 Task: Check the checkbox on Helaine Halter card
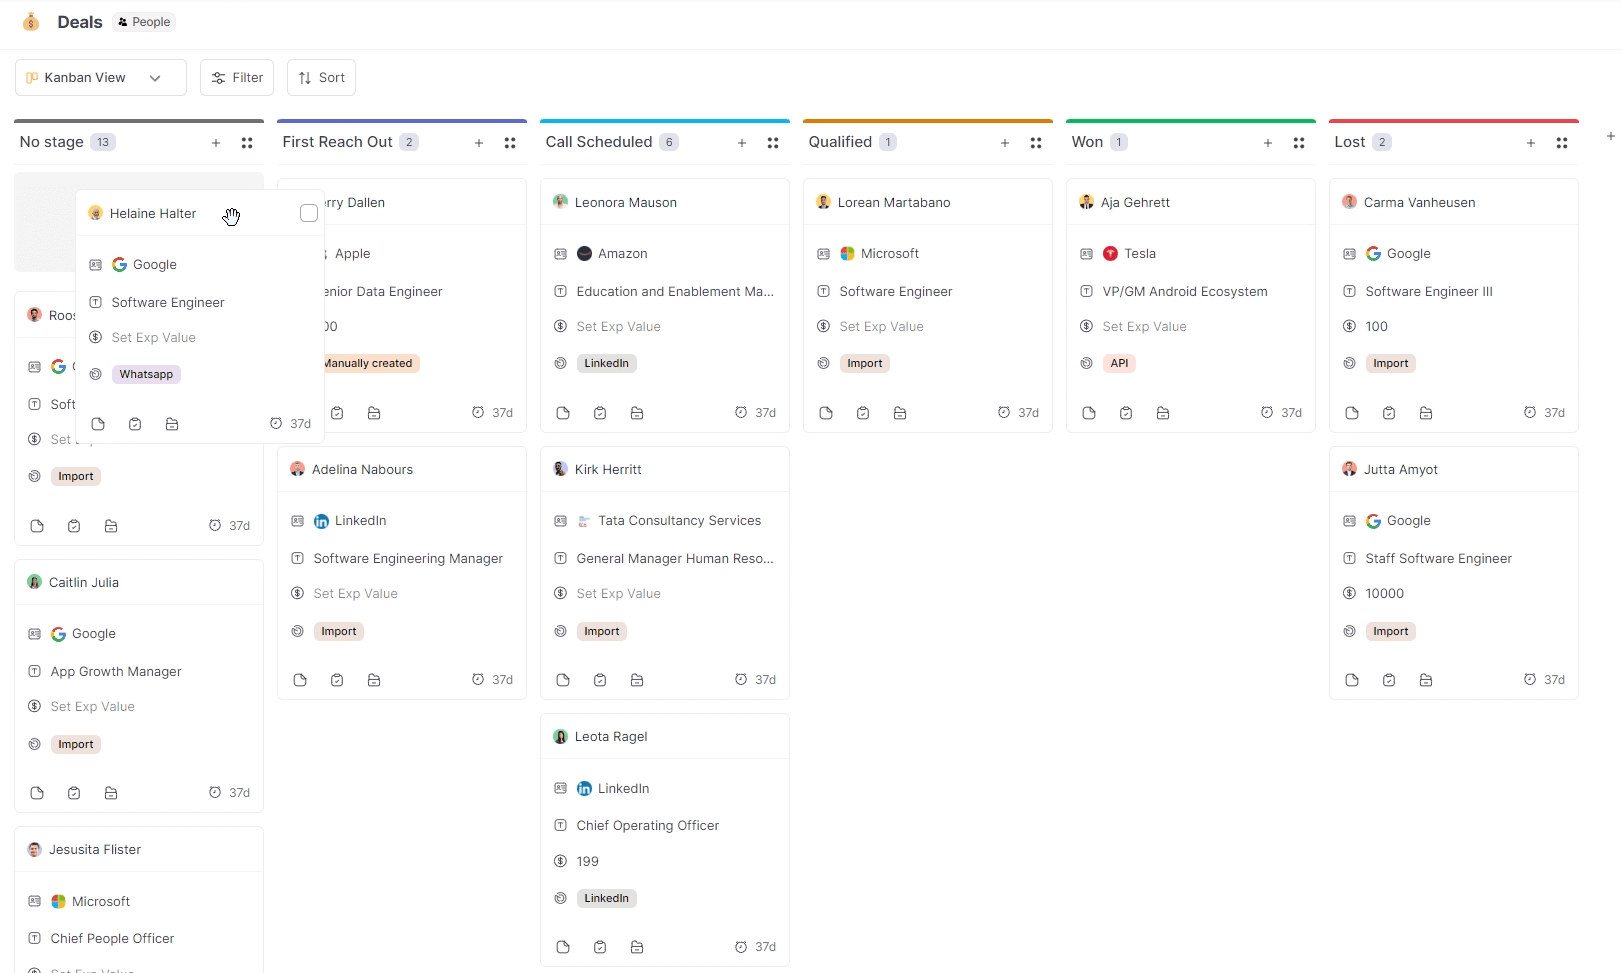(308, 213)
